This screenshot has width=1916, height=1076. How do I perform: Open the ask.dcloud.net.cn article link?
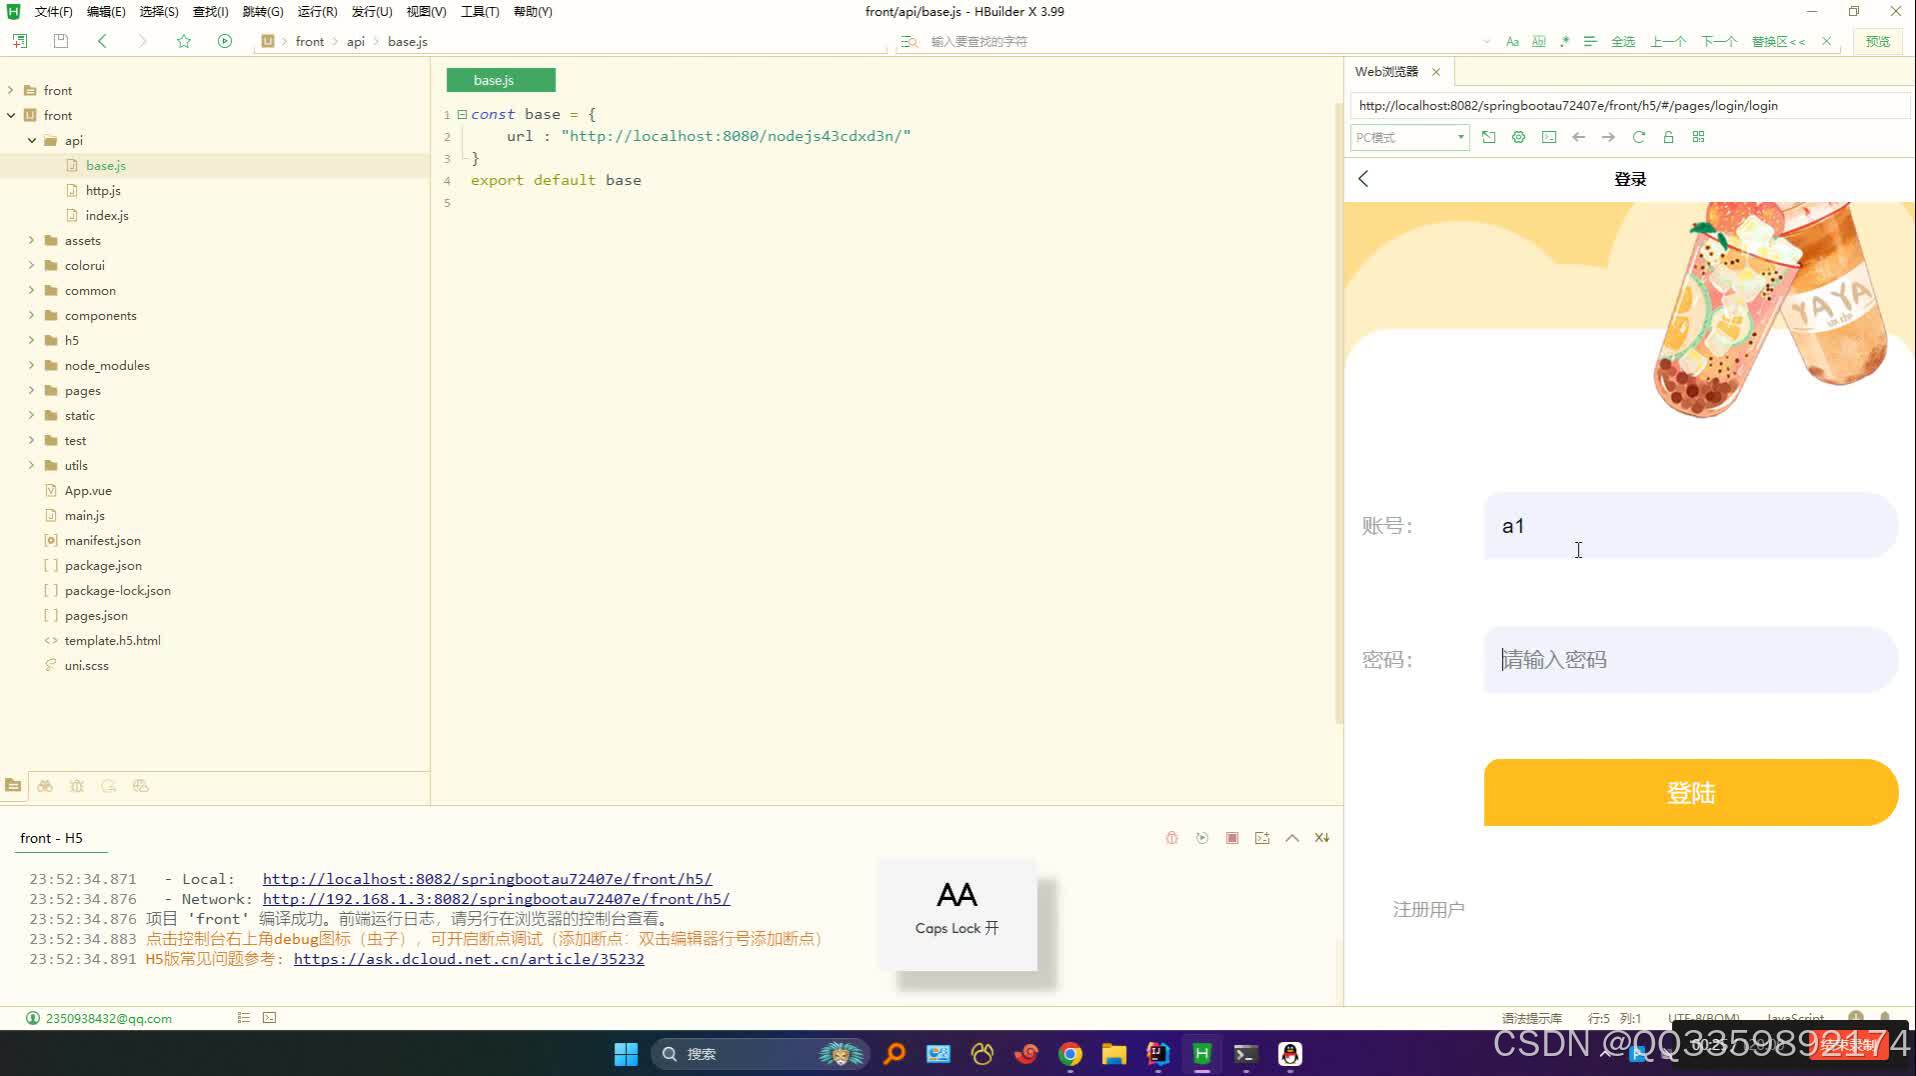click(468, 959)
